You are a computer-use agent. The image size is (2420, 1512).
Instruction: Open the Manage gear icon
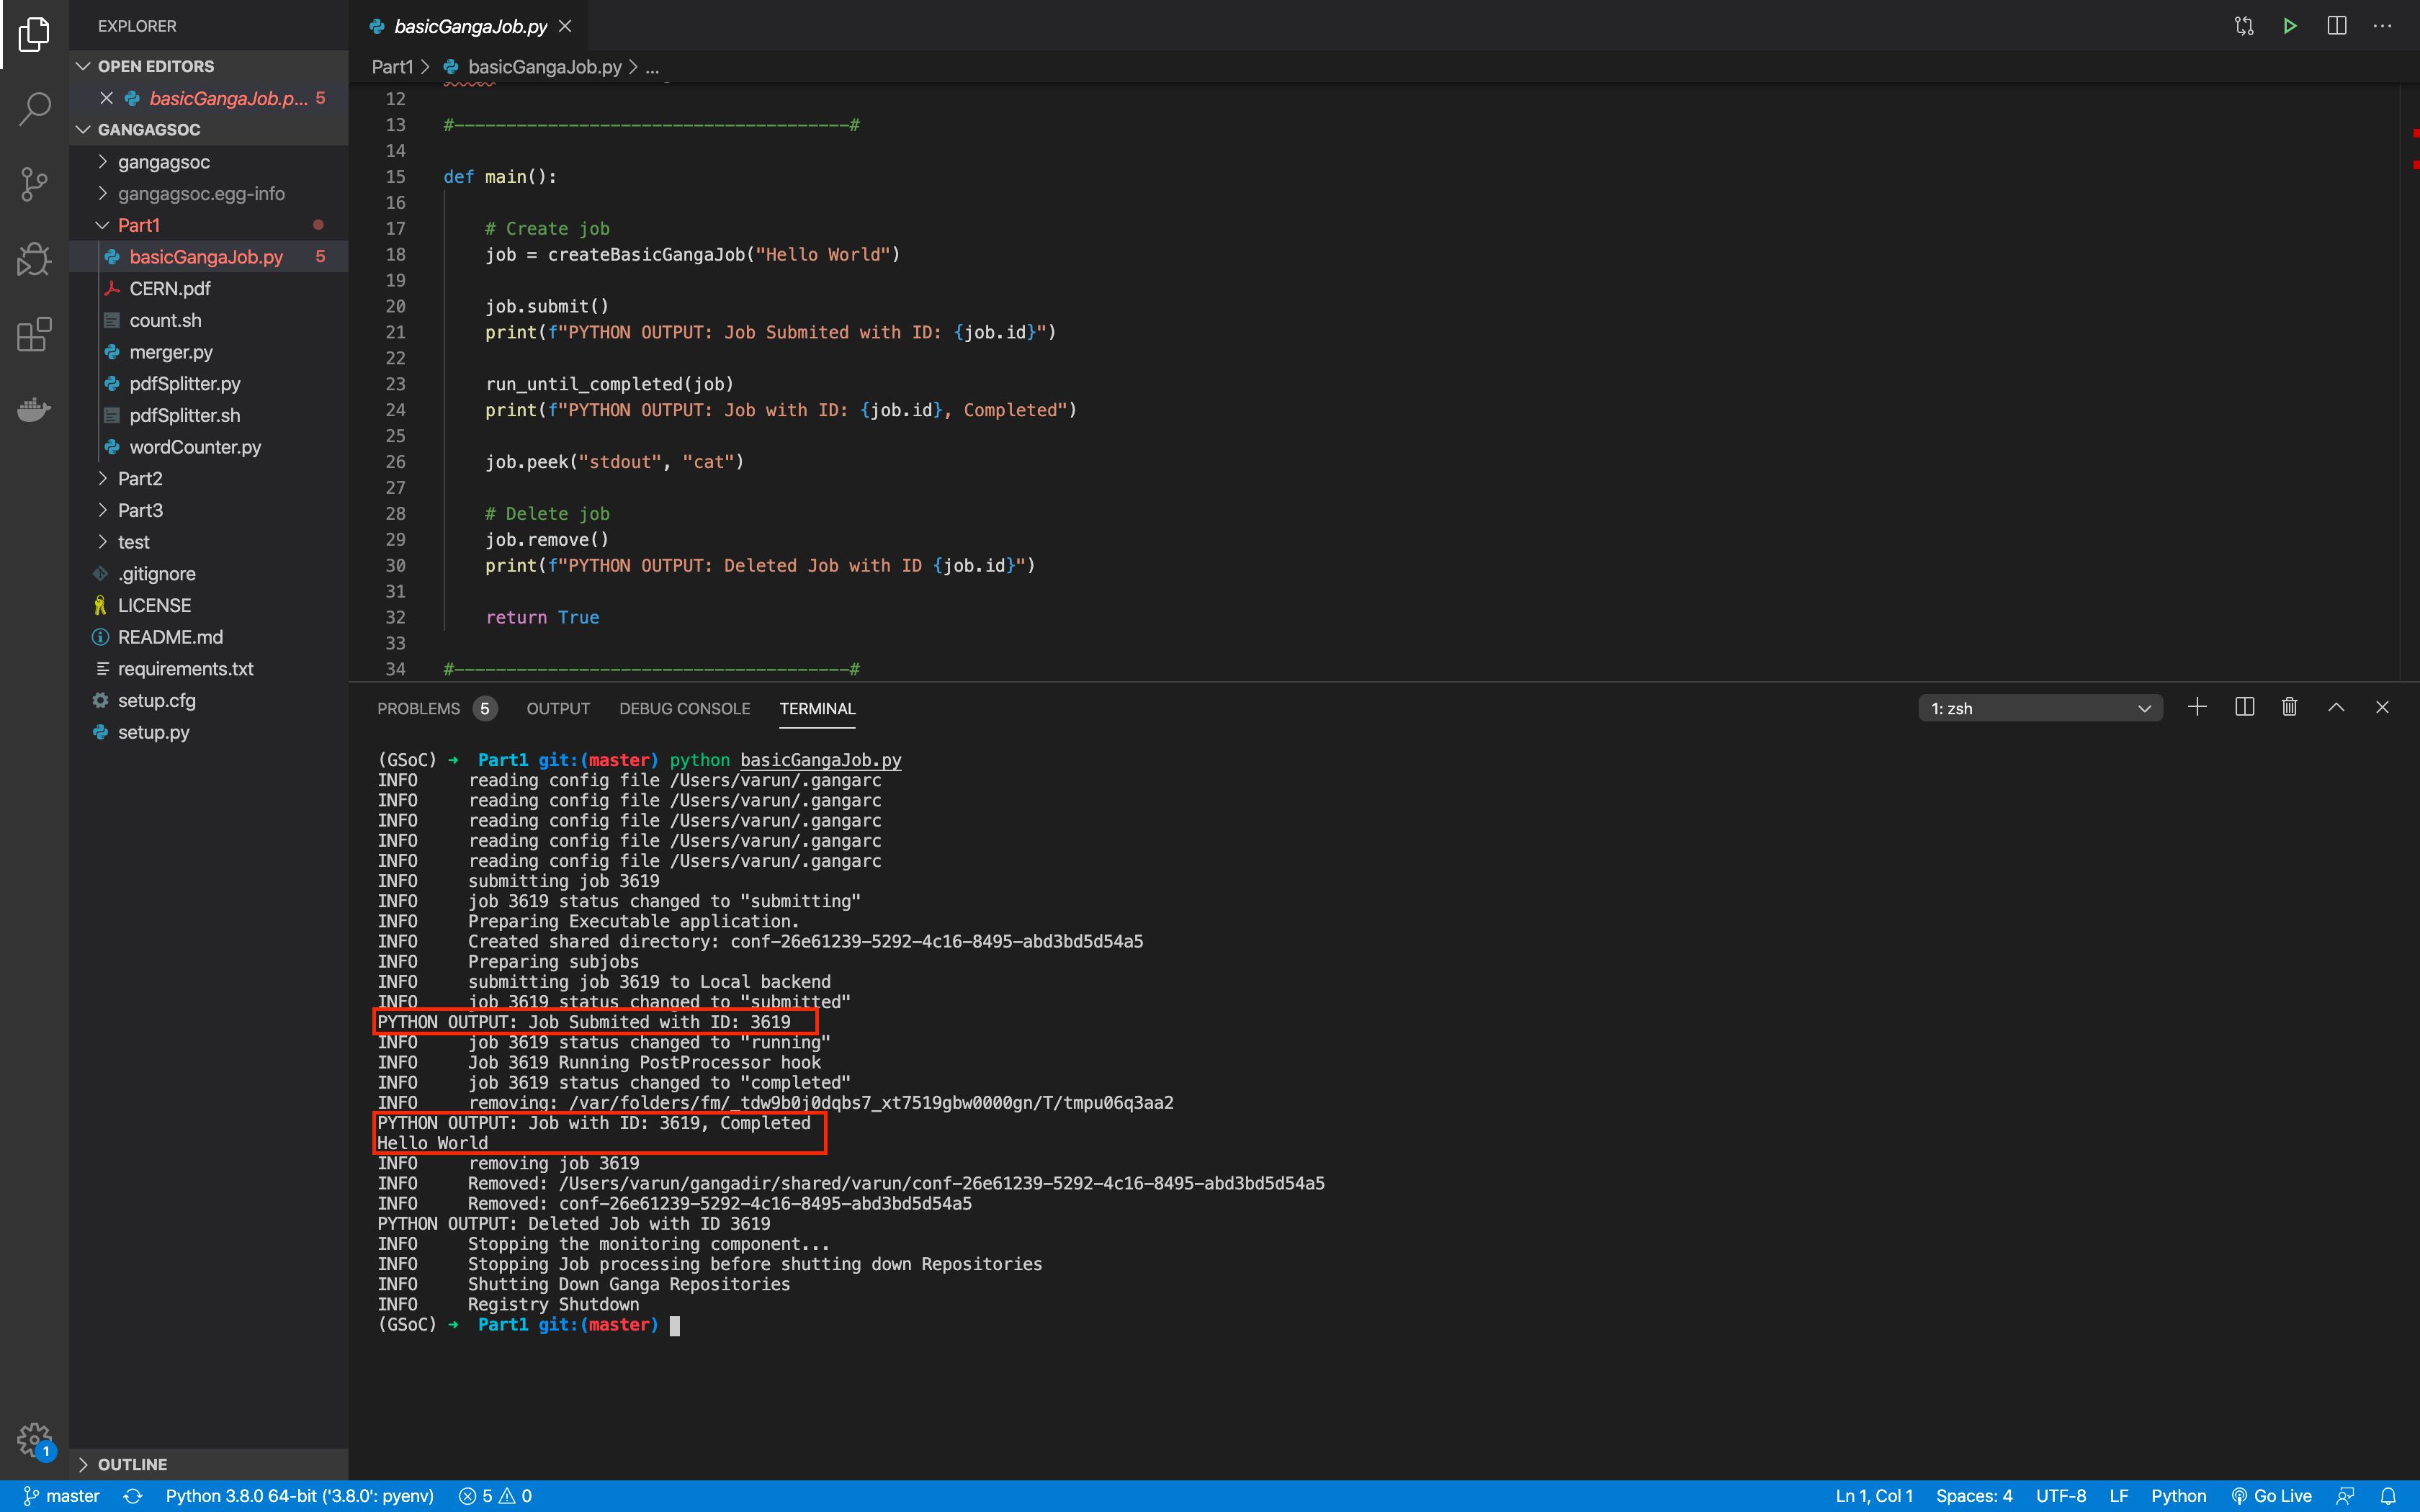pyautogui.click(x=34, y=1440)
